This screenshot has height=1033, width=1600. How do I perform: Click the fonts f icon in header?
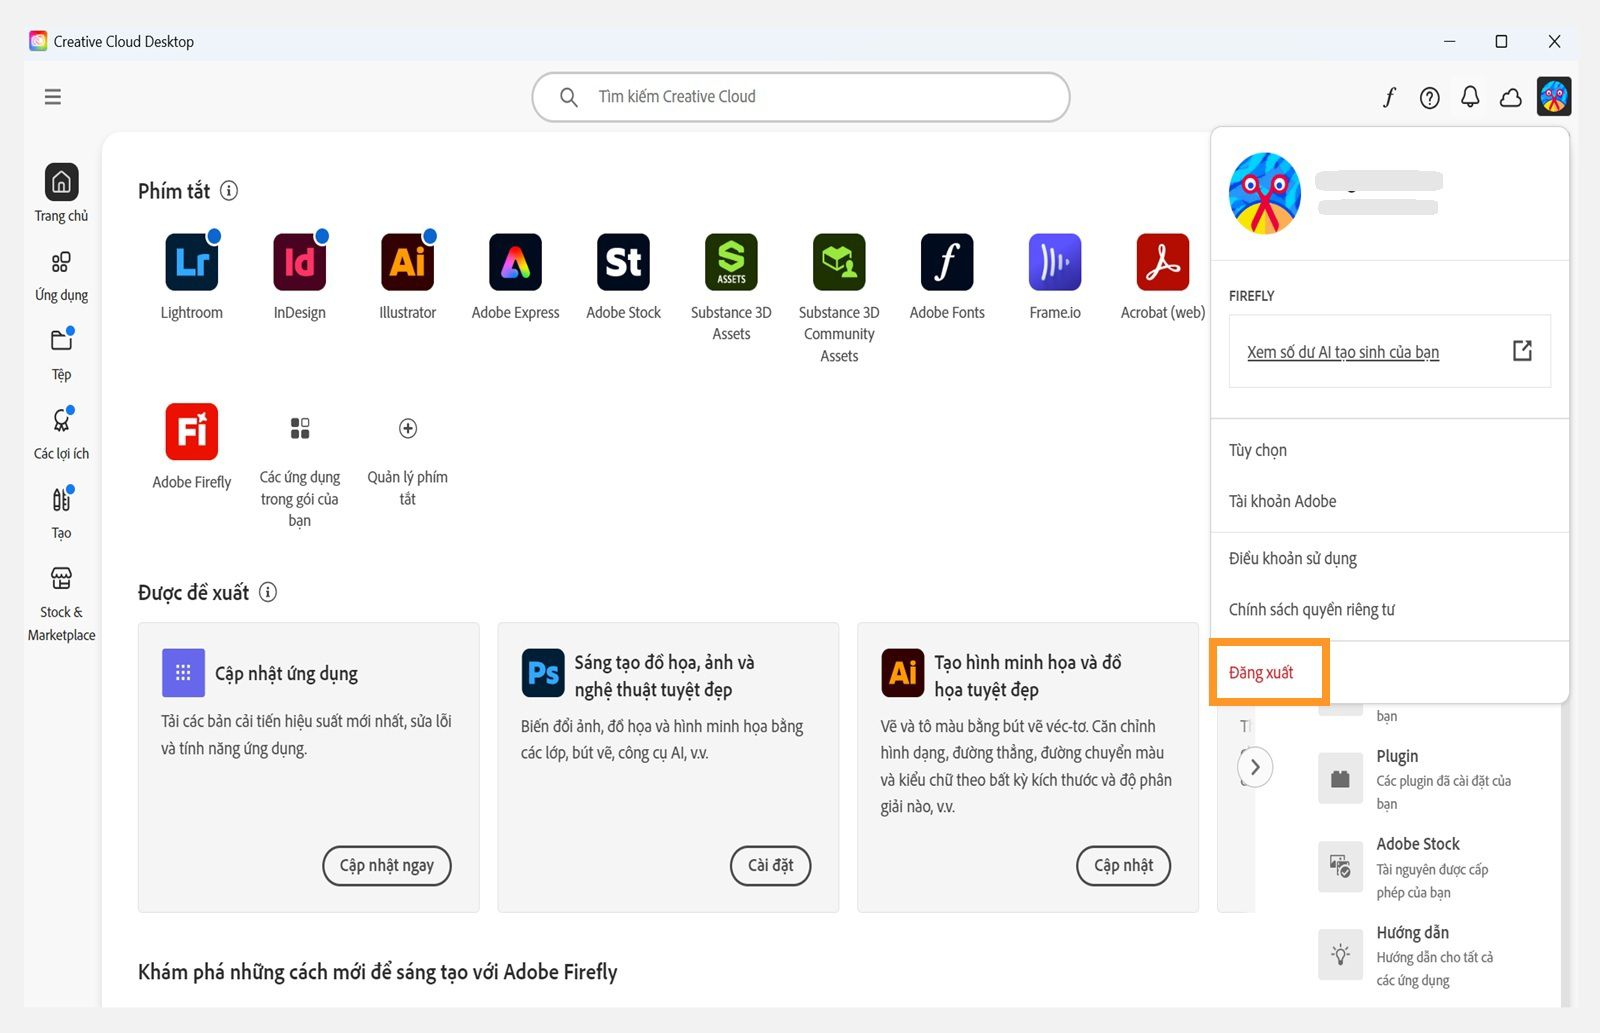pyautogui.click(x=1390, y=97)
